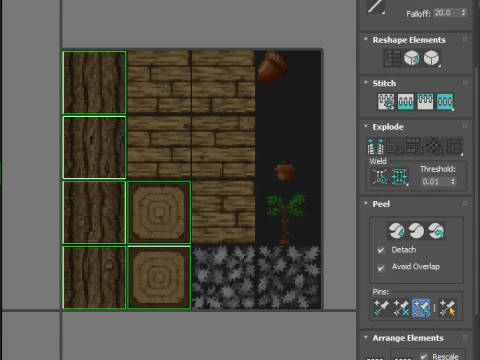Image resolution: width=480 pixels, height=360 pixels.
Task: Click Flatten by Polygon Angle icon
Action: click(x=395, y=147)
